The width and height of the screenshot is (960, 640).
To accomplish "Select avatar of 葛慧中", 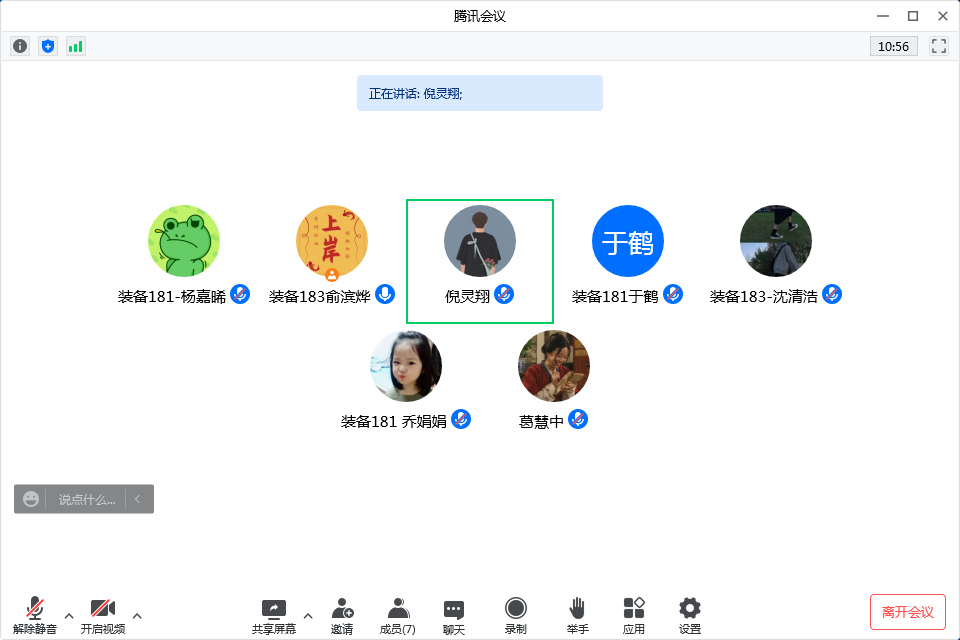I will pos(553,366).
